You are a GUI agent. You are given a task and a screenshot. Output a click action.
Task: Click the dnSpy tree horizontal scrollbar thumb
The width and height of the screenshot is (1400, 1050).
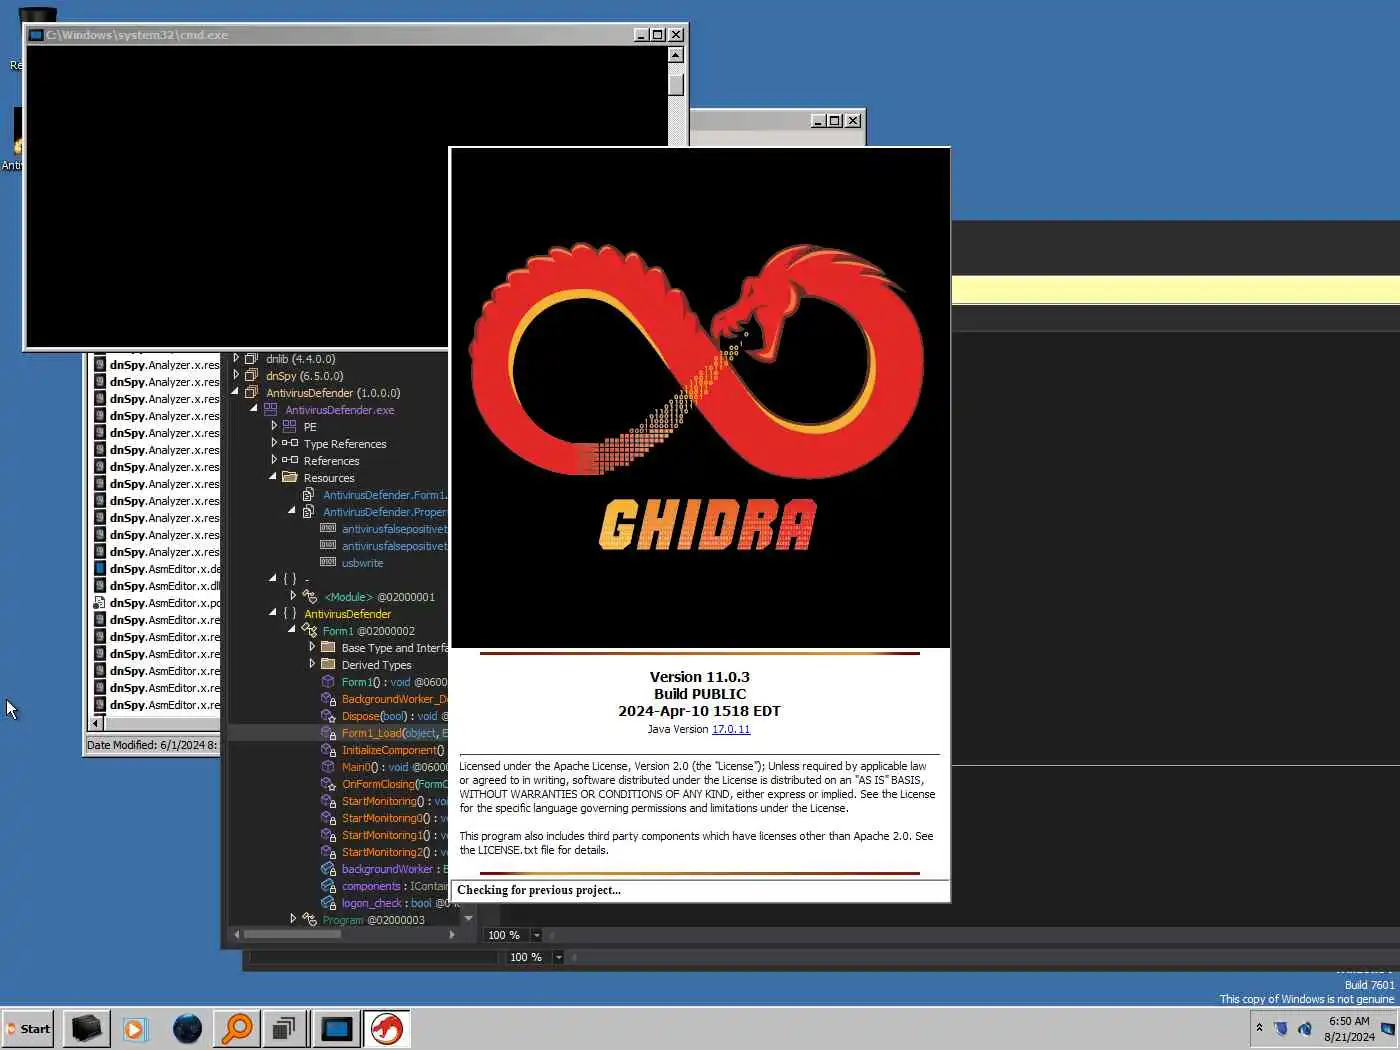[292, 935]
